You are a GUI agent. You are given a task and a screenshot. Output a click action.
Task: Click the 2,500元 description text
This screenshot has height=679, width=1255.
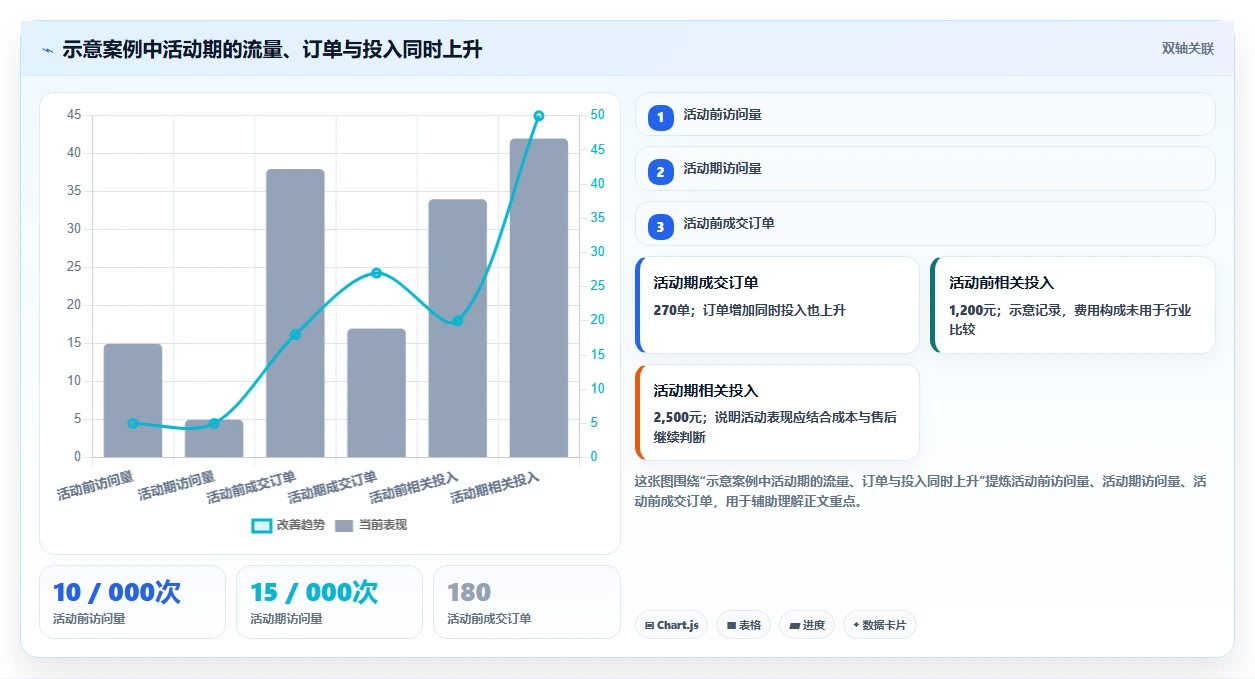[775, 427]
